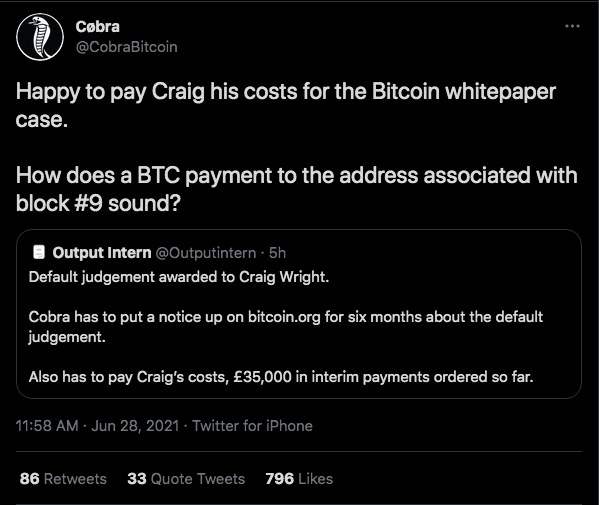This screenshot has width=599, height=505.
Task: Click 'Default judgement awarded to Craig Wright' text
Action: (179, 277)
